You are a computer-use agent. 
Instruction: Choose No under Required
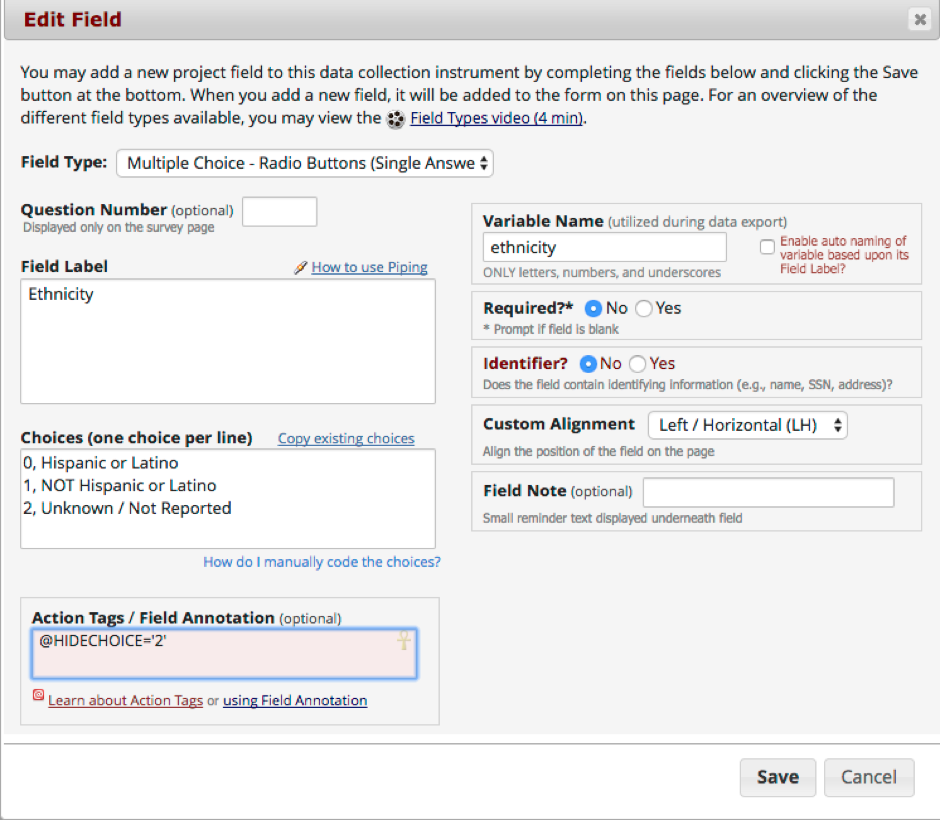point(593,309)
